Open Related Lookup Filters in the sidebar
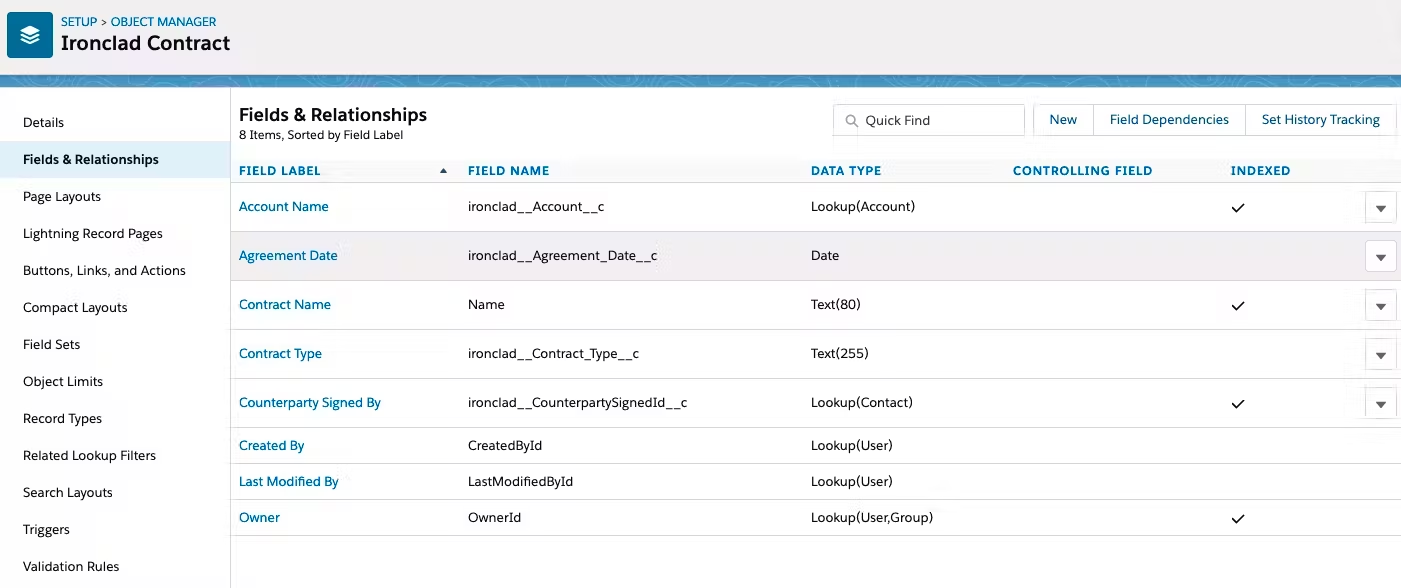Screen dimensions: 1401x588 tap(89, 455)
